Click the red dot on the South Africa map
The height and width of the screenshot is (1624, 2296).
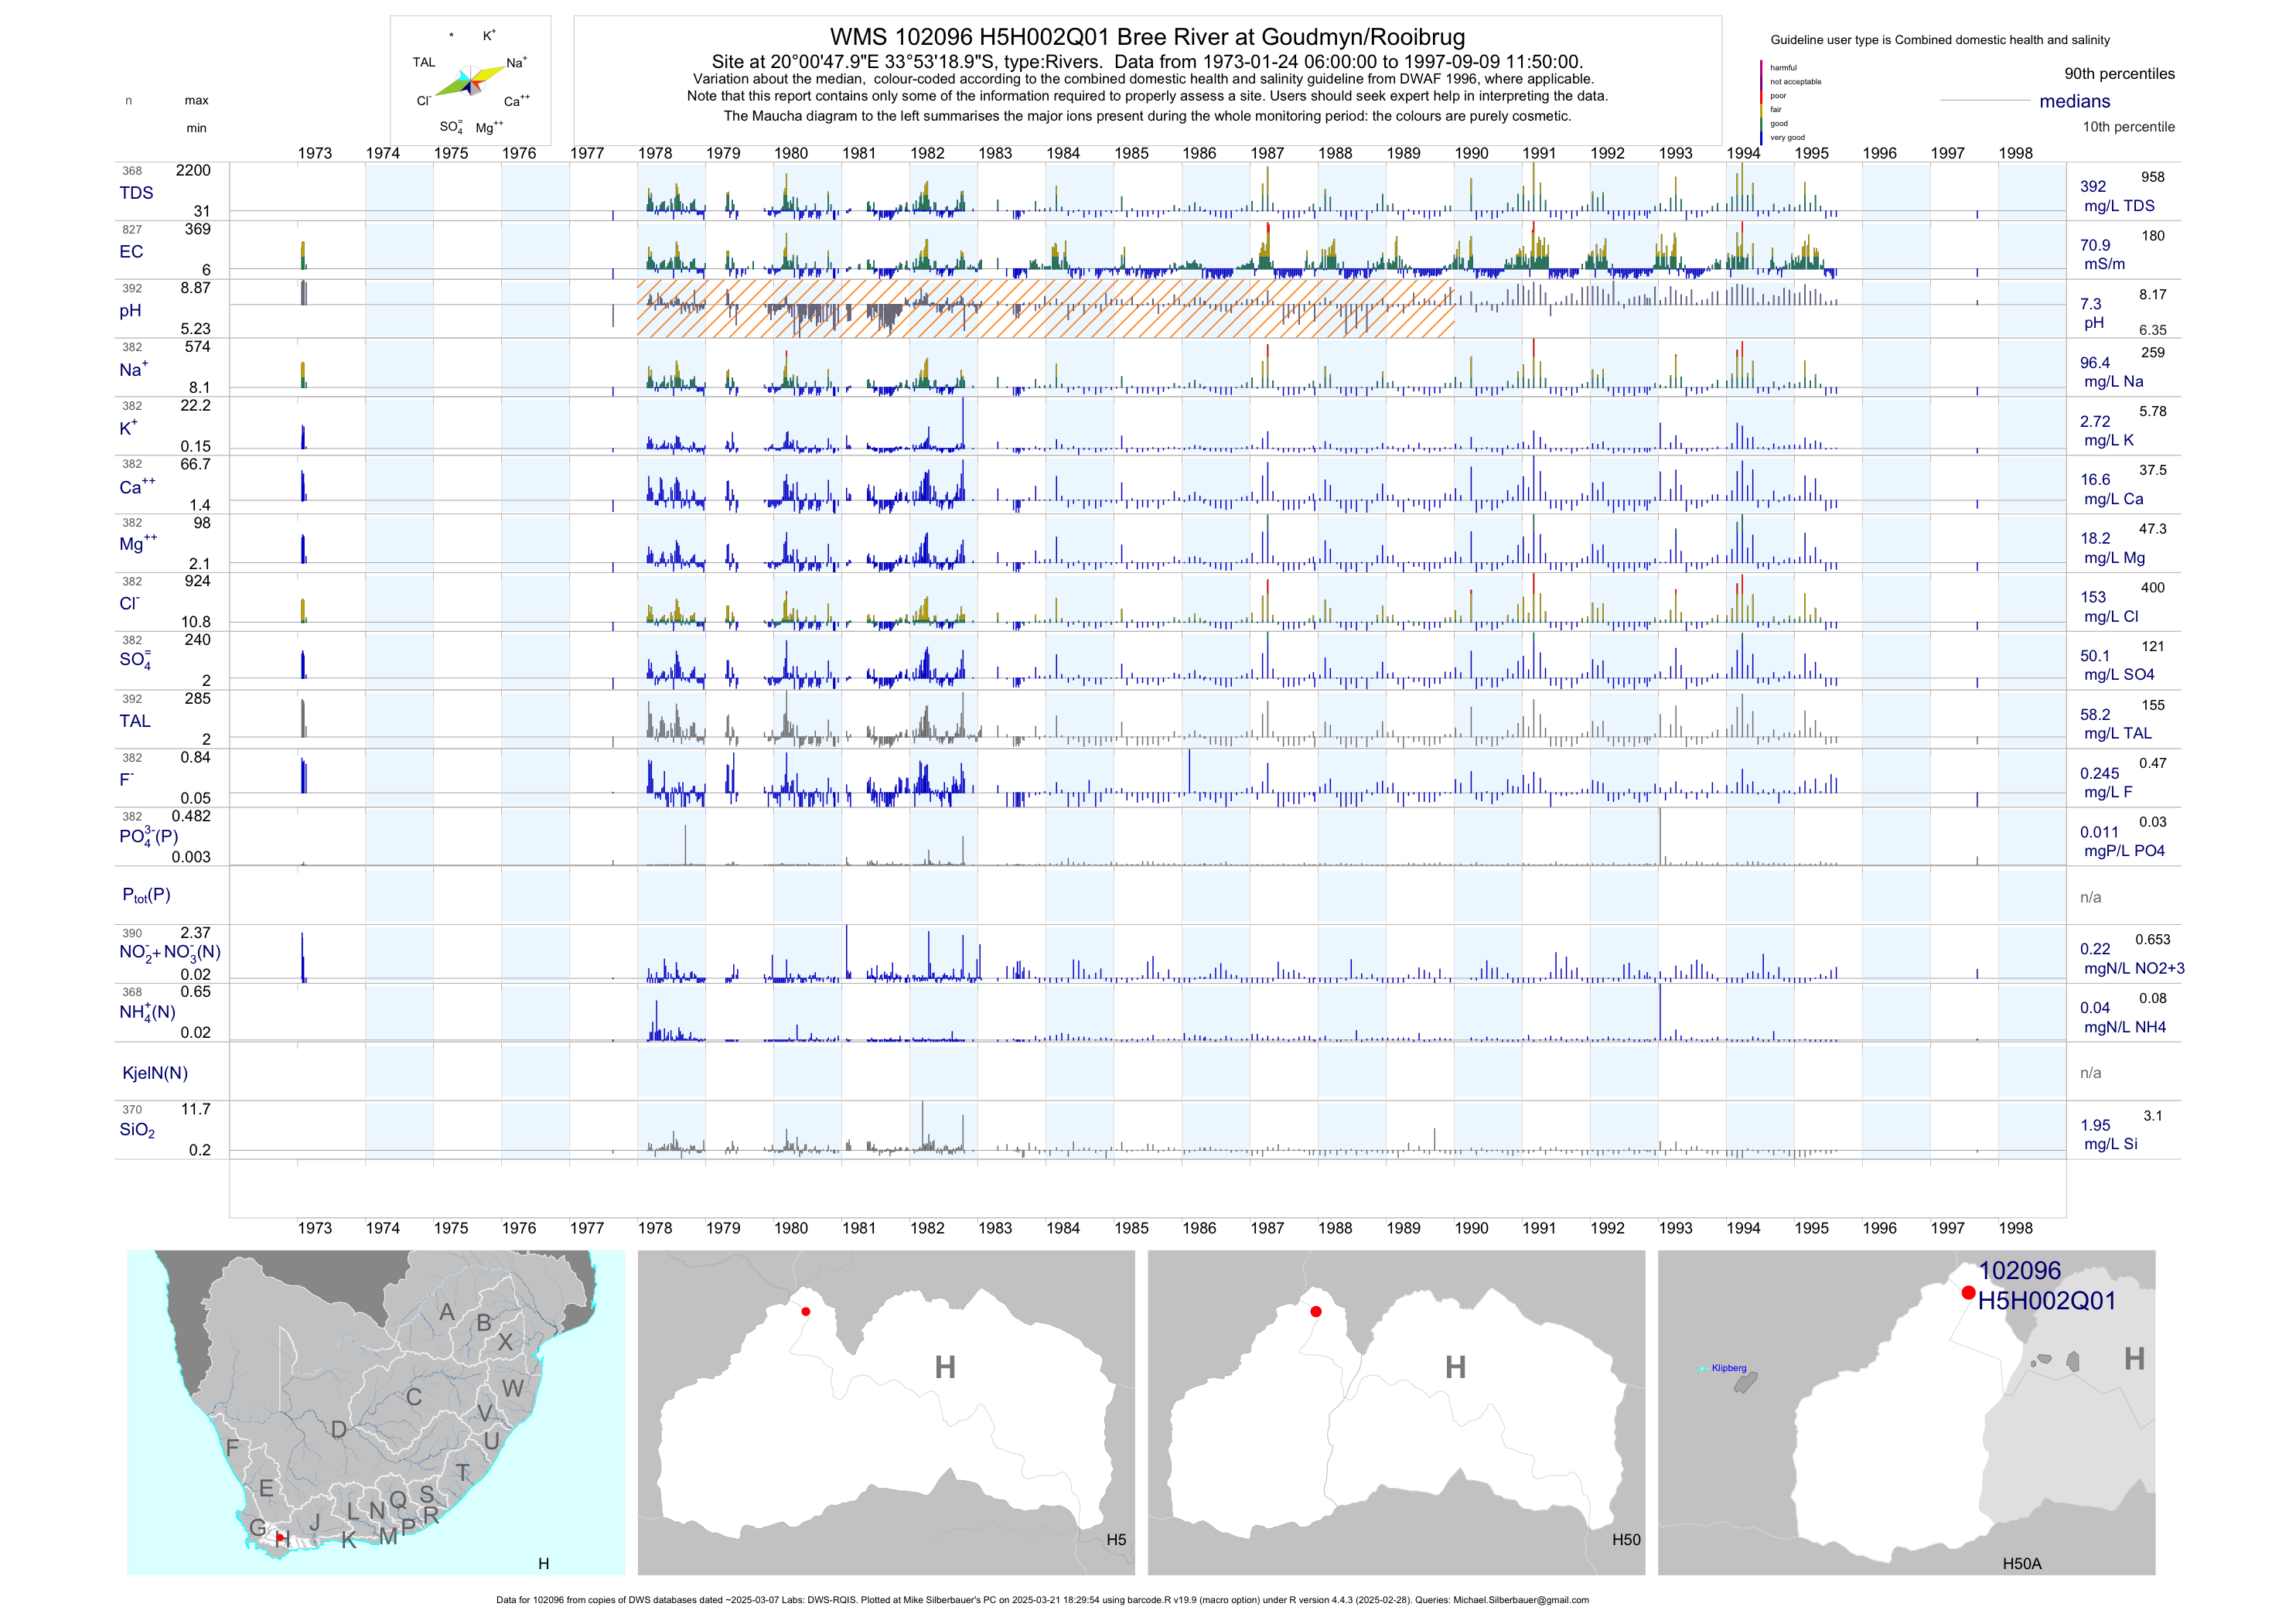[281, 1537]
